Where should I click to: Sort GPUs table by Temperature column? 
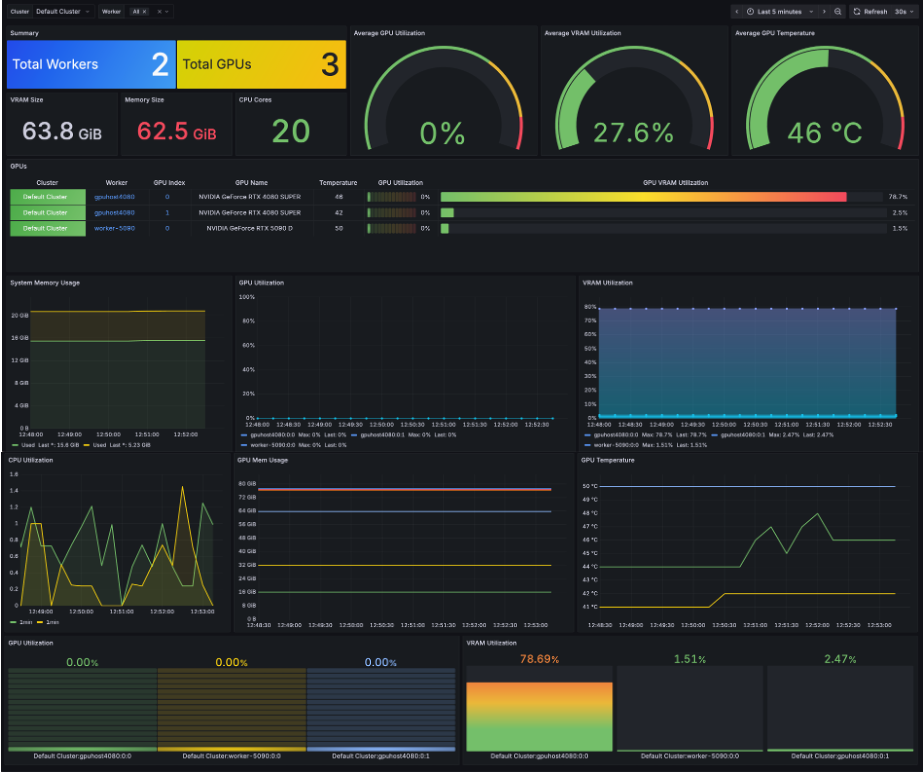click(338, 183)
